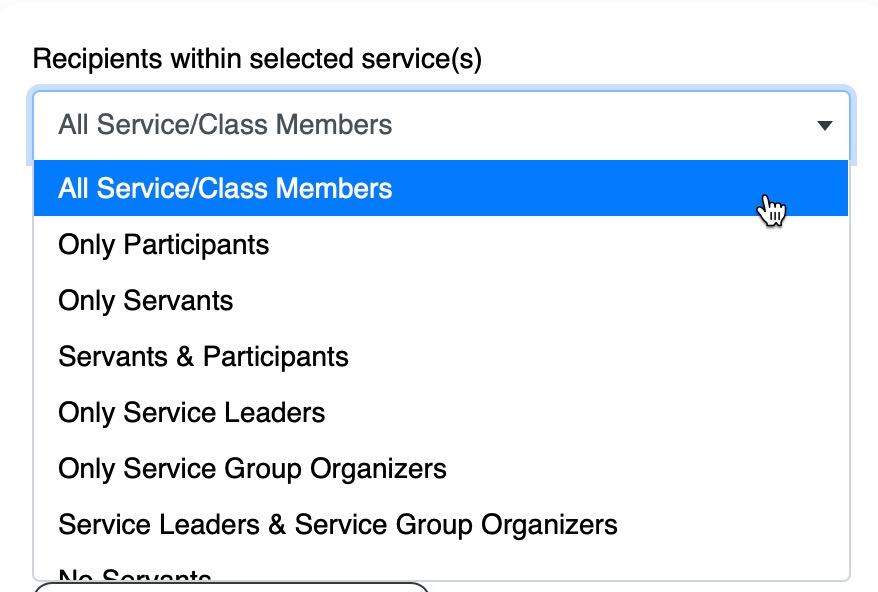Pick leaders and group organizers combined entry
This screenshot has width=878, height=592.
click(x=338, y=525)
